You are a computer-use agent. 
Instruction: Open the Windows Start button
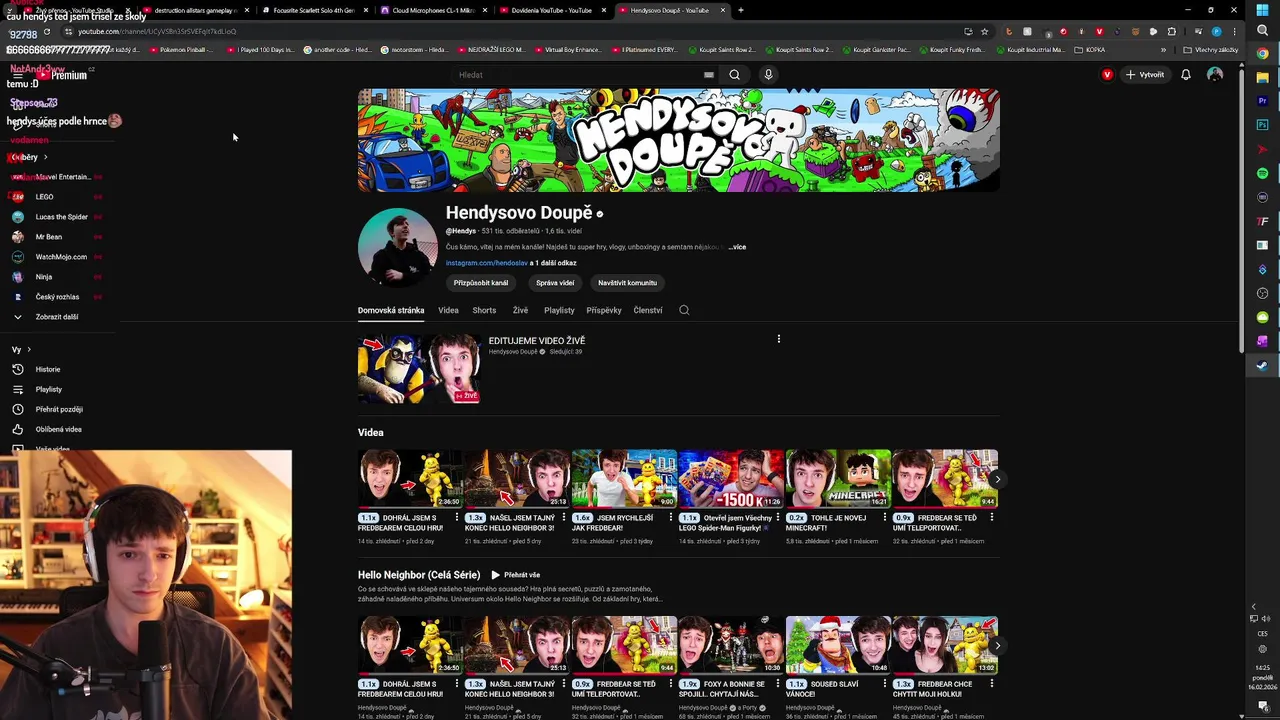pyautogui.click(x=1263, y=10)
